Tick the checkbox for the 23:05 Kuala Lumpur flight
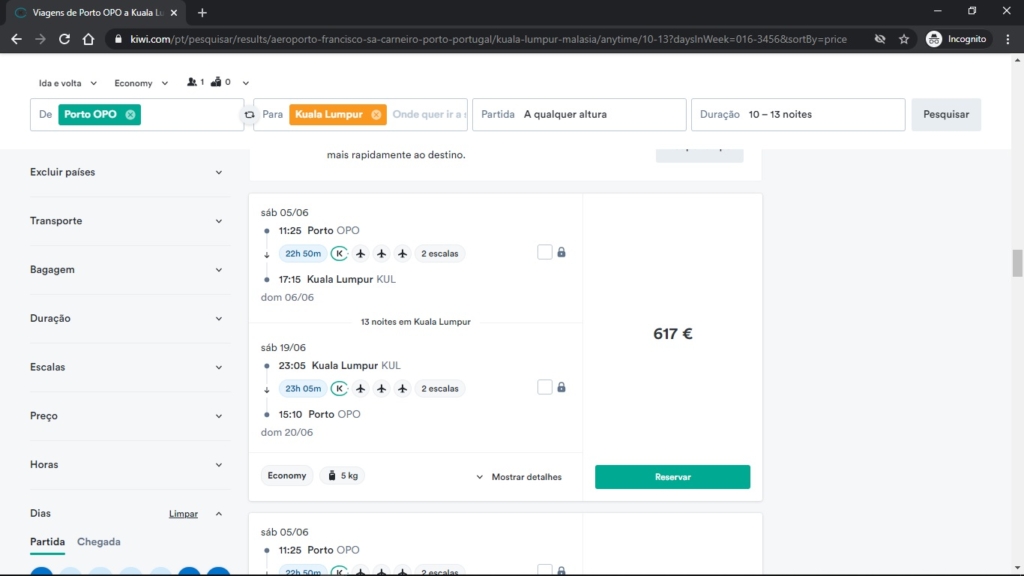The image size is (1024, 576). 545,387
